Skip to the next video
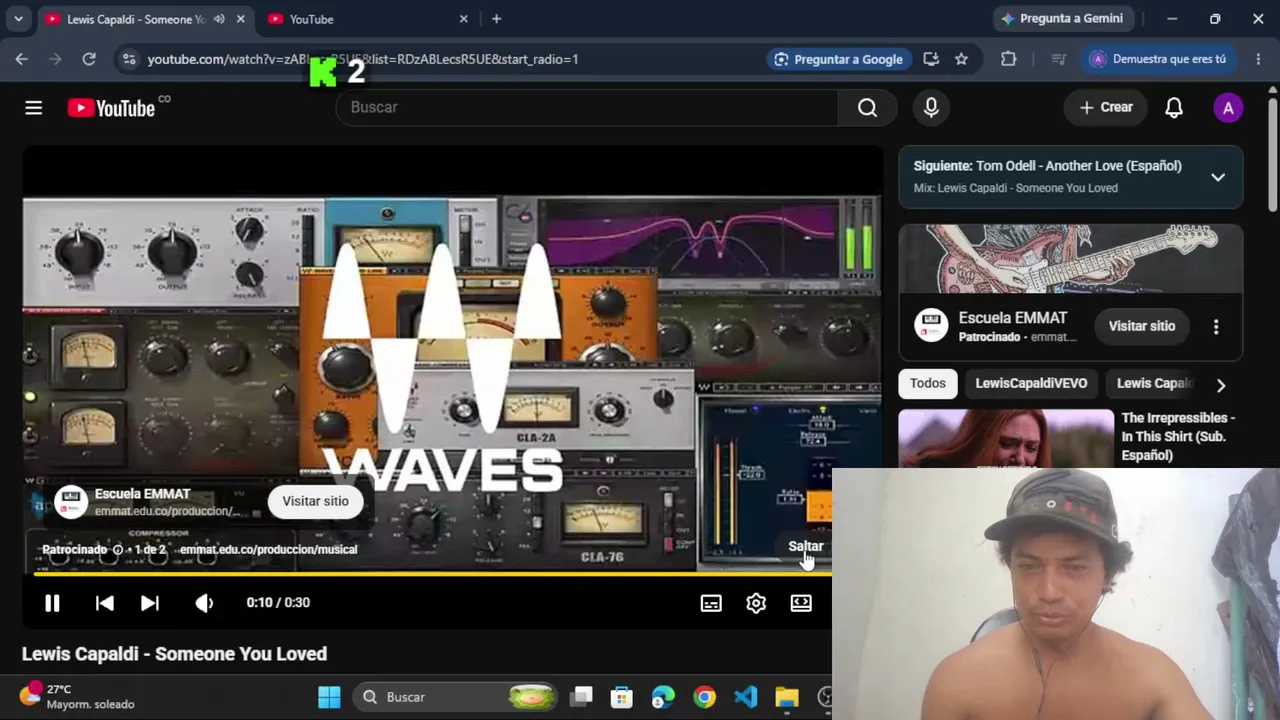The height and width of the screenshot is (720, 1280). coord(150,603)
